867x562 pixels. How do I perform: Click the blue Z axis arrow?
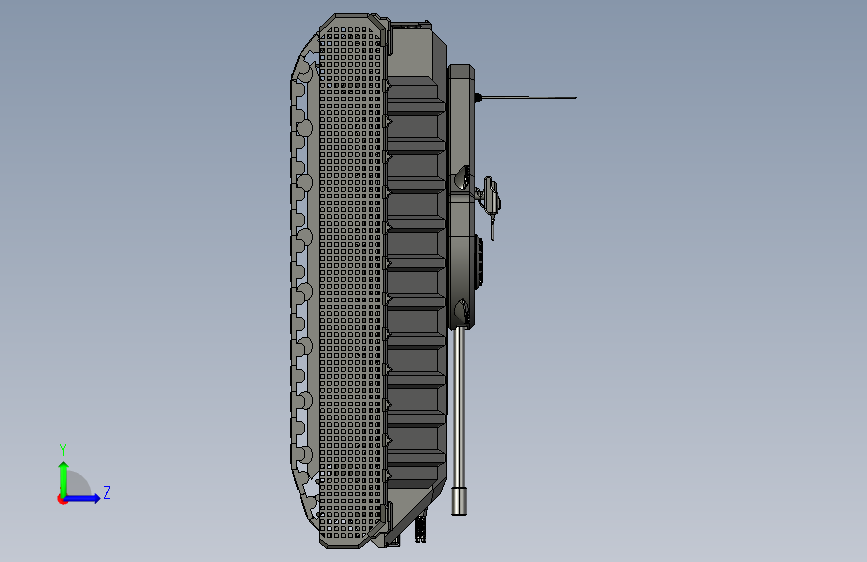tap(82, 498)
